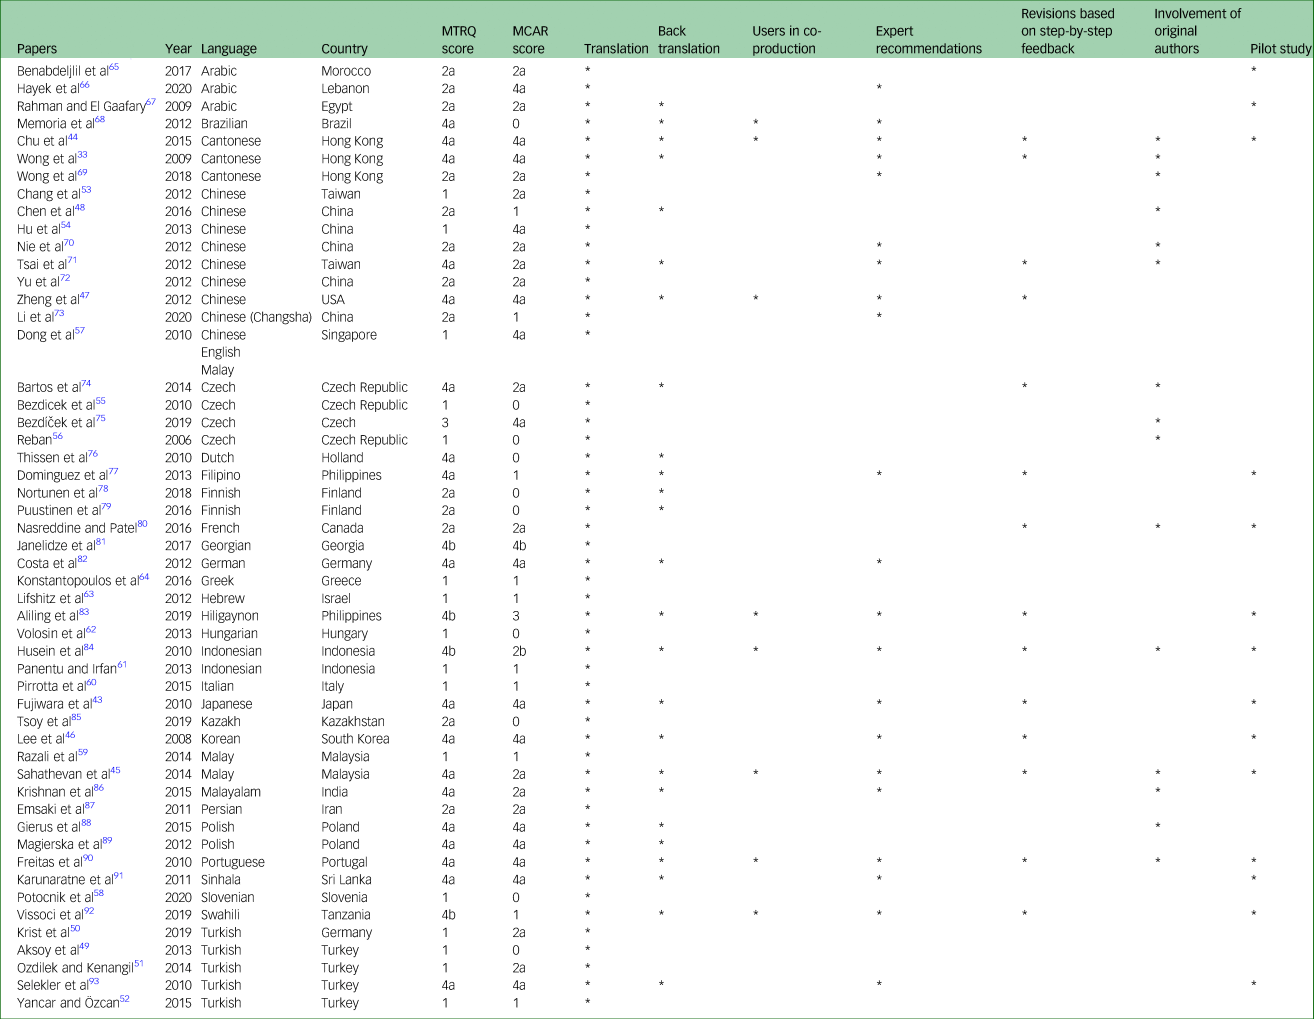Image resolution: width=1314 pixels, height=1019 pixels.
Task: Click the MTRQ score column header
Action: pos(458,40)
